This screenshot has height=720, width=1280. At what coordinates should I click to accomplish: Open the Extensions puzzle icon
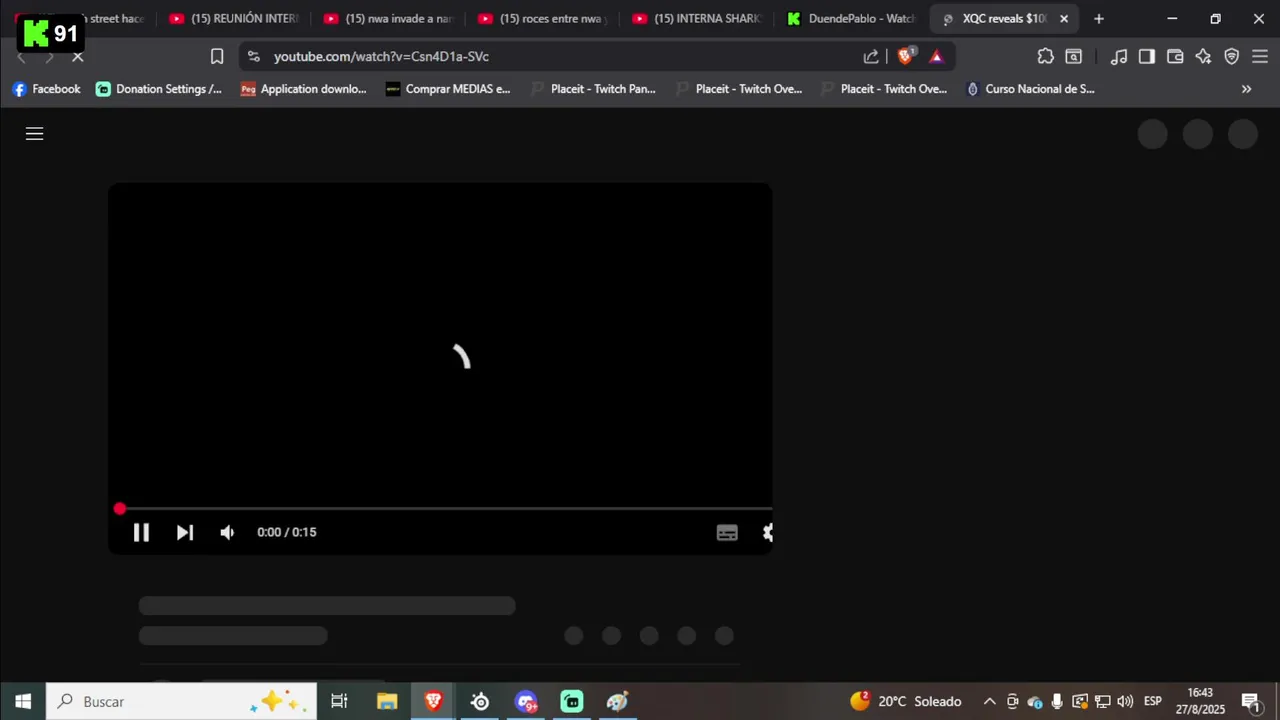click(1045, 57)
